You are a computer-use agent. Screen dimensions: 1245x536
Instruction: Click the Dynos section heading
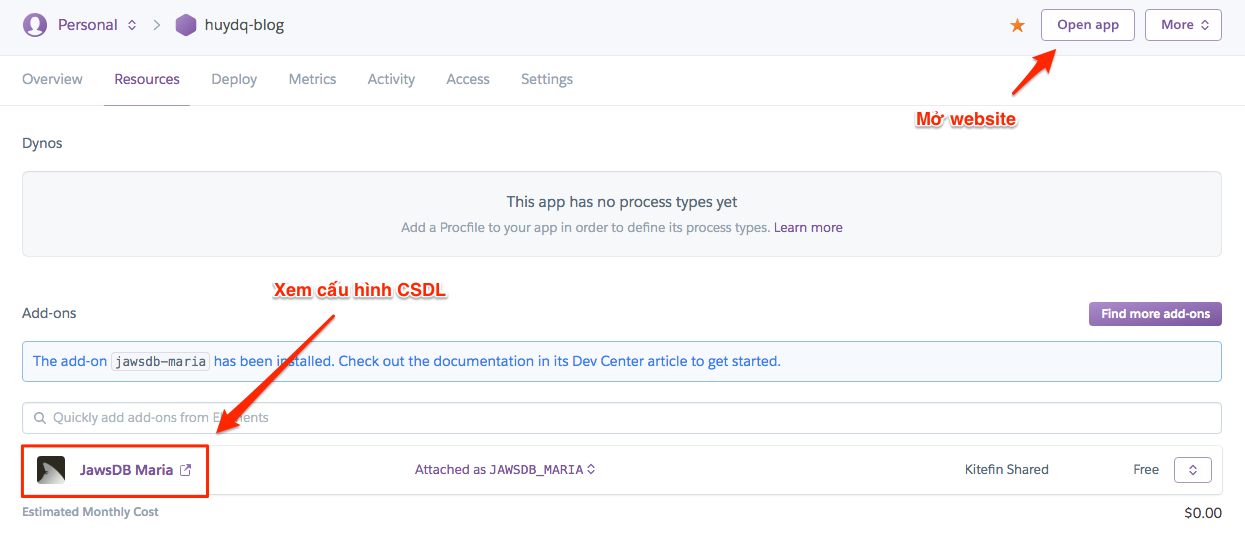(42, 144)
